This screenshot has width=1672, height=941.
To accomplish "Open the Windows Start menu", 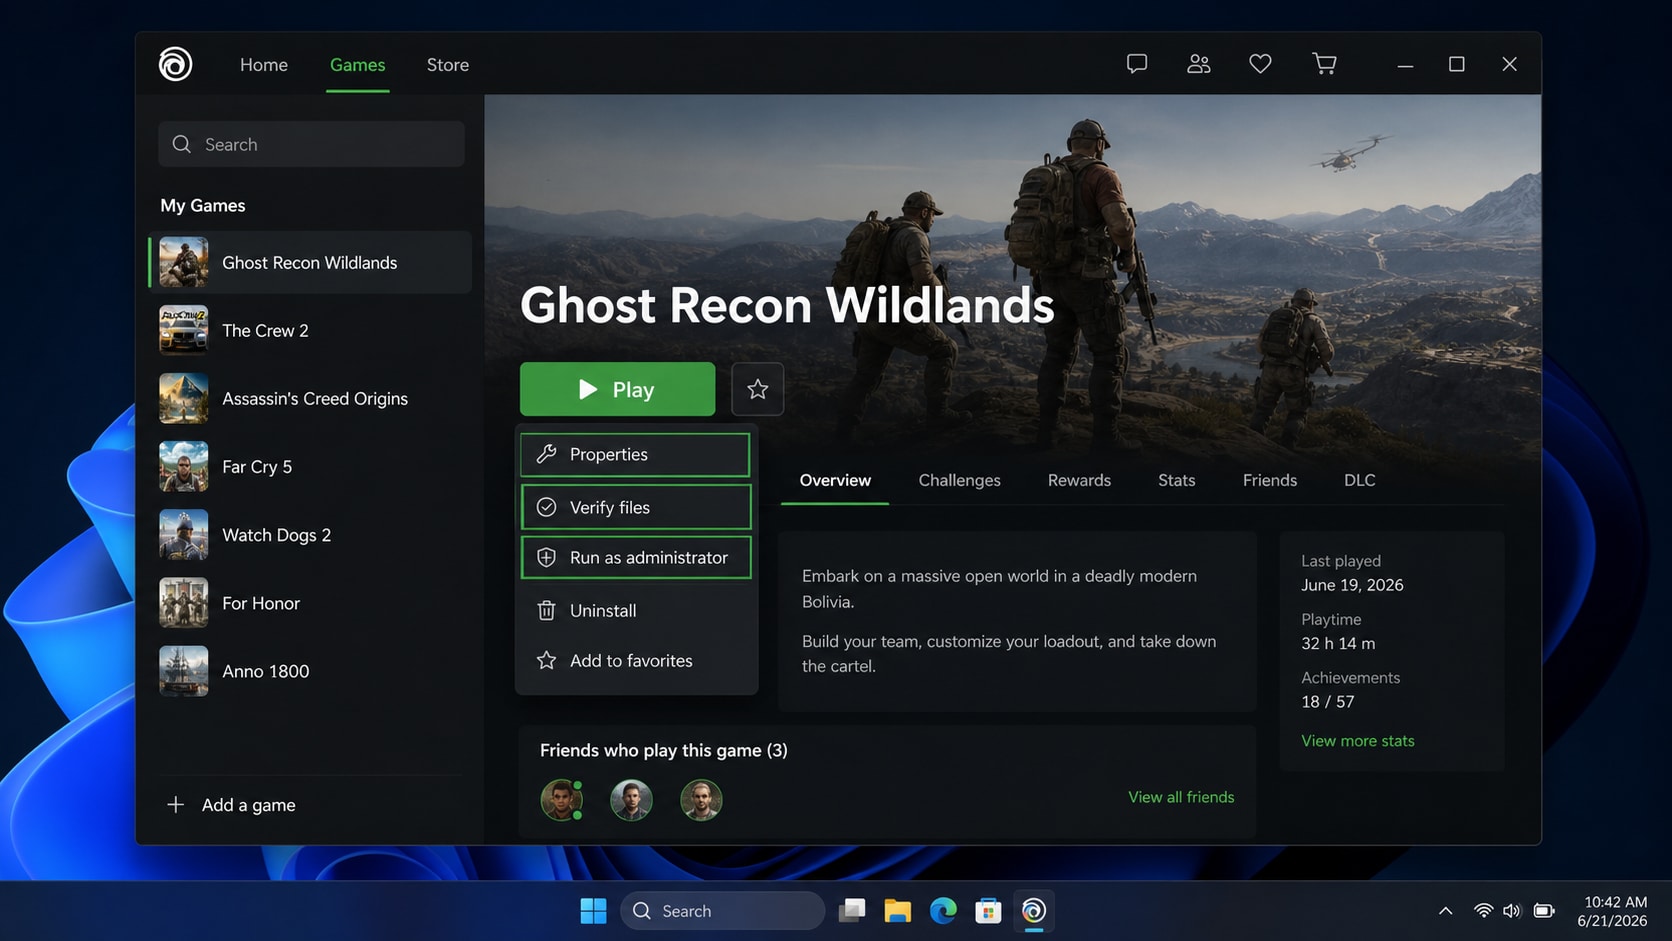I will [x=593, y=911].
